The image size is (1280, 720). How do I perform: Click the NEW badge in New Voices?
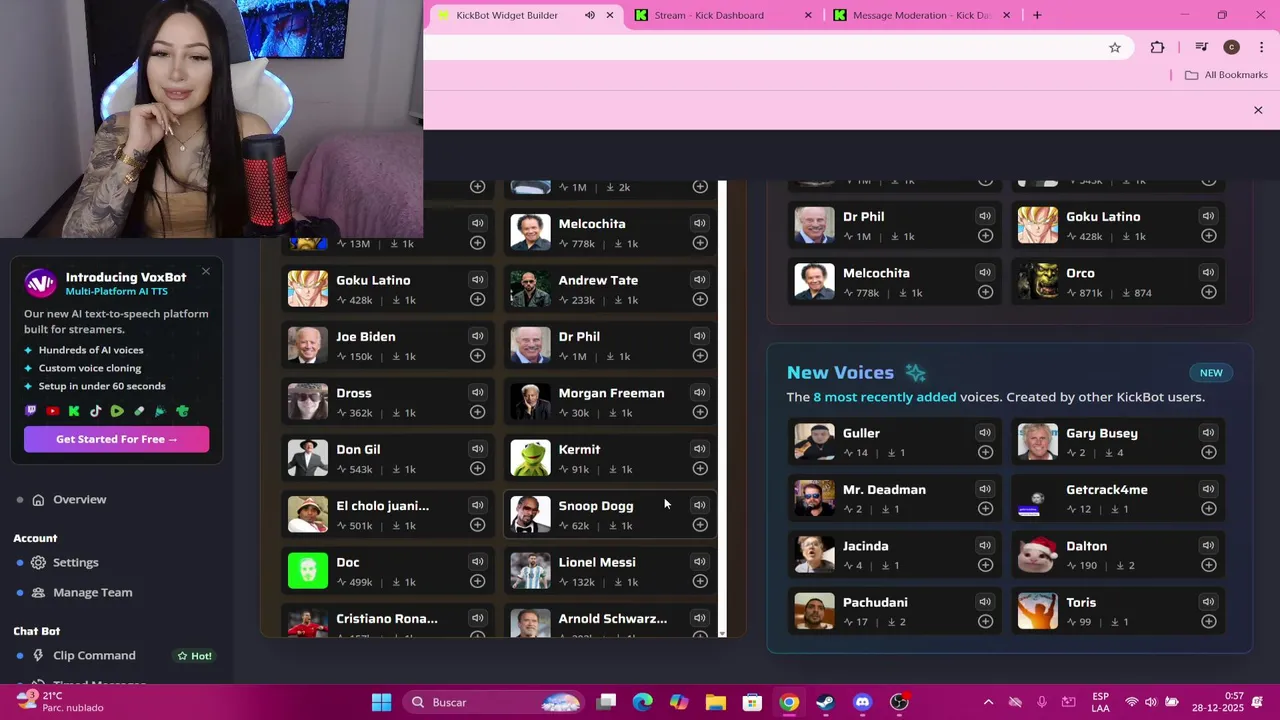pos(1211,373)
